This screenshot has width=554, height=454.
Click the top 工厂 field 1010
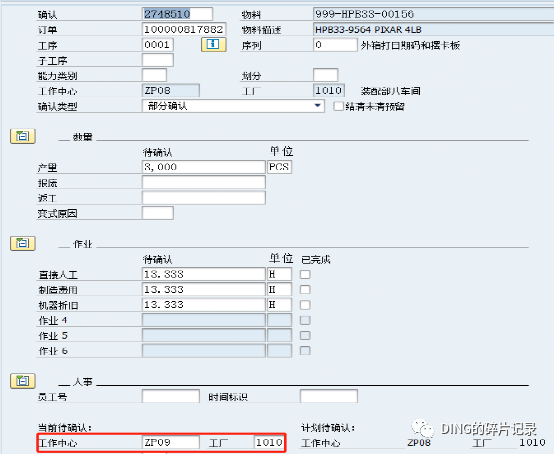[x=329, y=90]
